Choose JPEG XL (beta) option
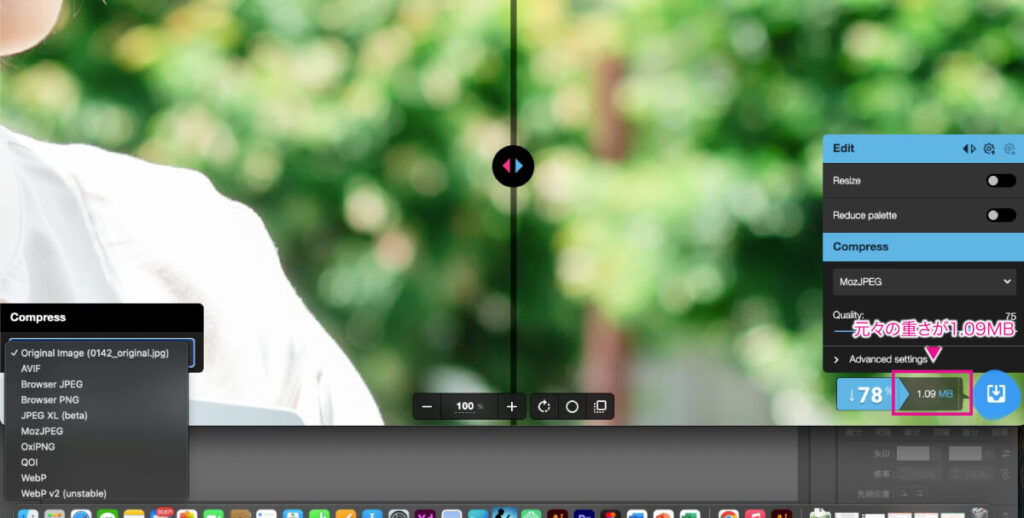Image resolution: width=1024 pixels, height=518 pixels. point(54,415)
